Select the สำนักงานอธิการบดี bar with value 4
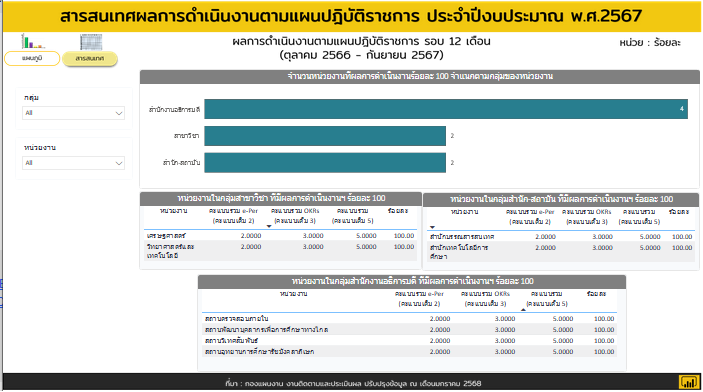This screenshot has width=703, height=392. point(446,109)
